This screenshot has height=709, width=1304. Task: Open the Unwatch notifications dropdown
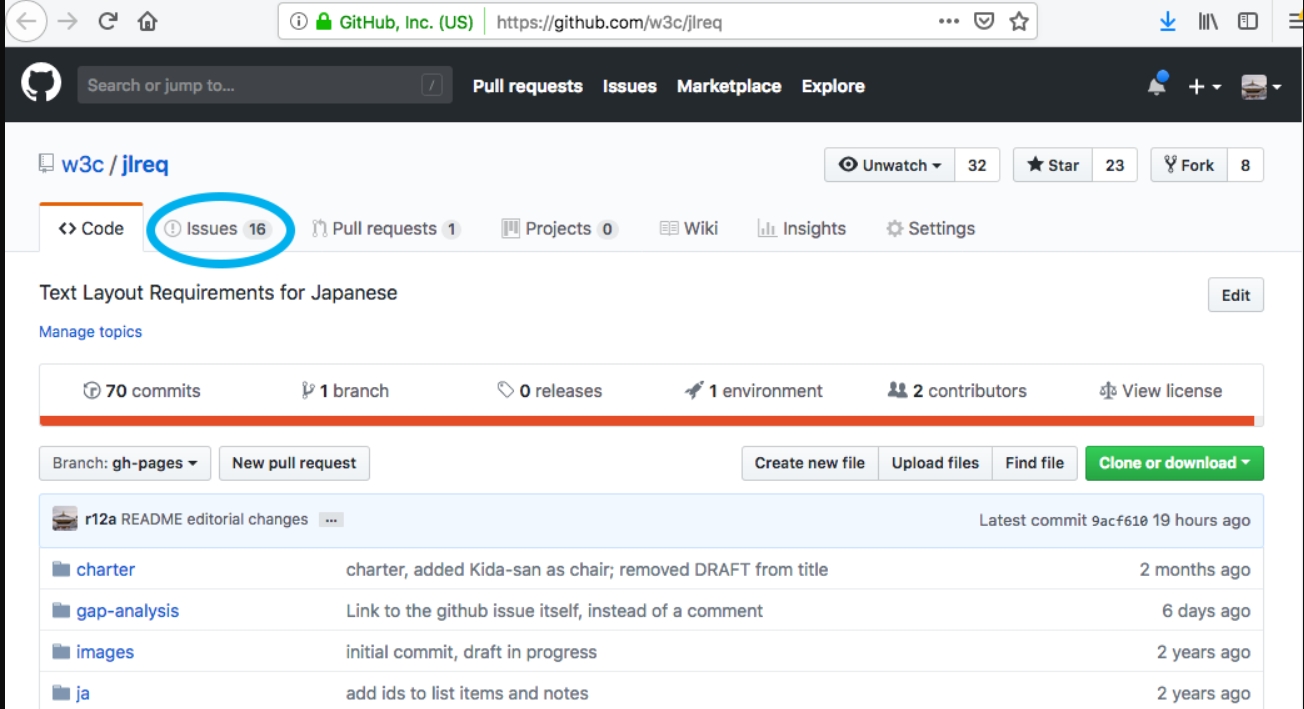(x=890, y=165)
